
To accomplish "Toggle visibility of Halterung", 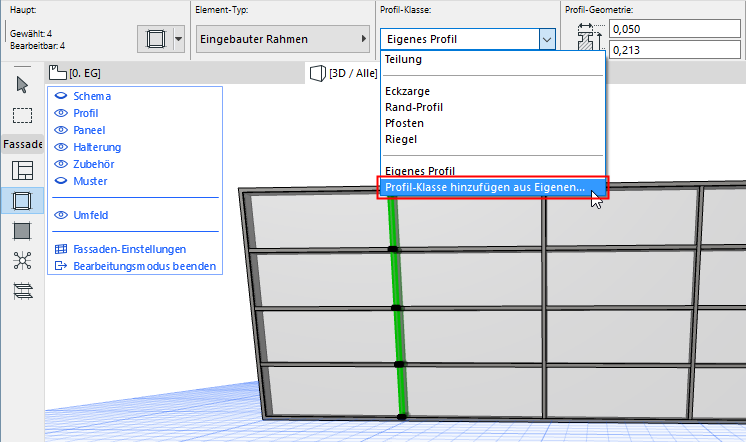I will click(x=61, y=147).
